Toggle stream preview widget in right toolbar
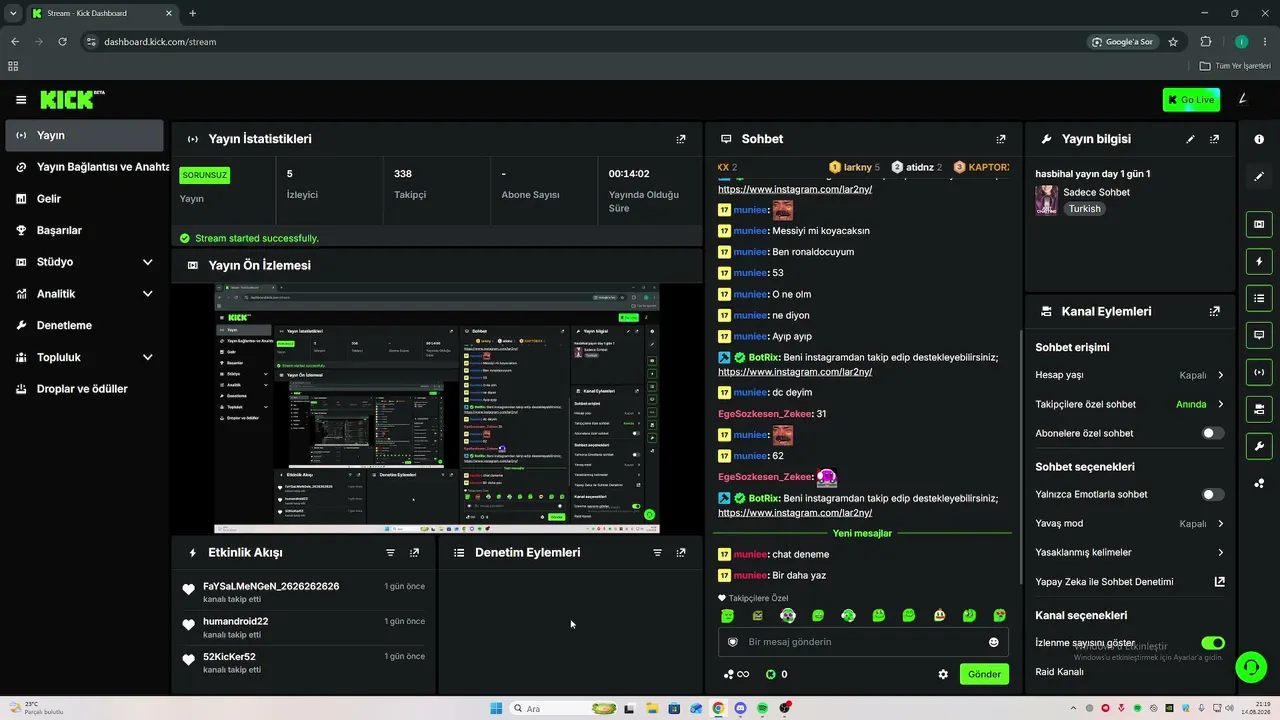This screenshot has height=720, width=1280. click(1259, 224)
